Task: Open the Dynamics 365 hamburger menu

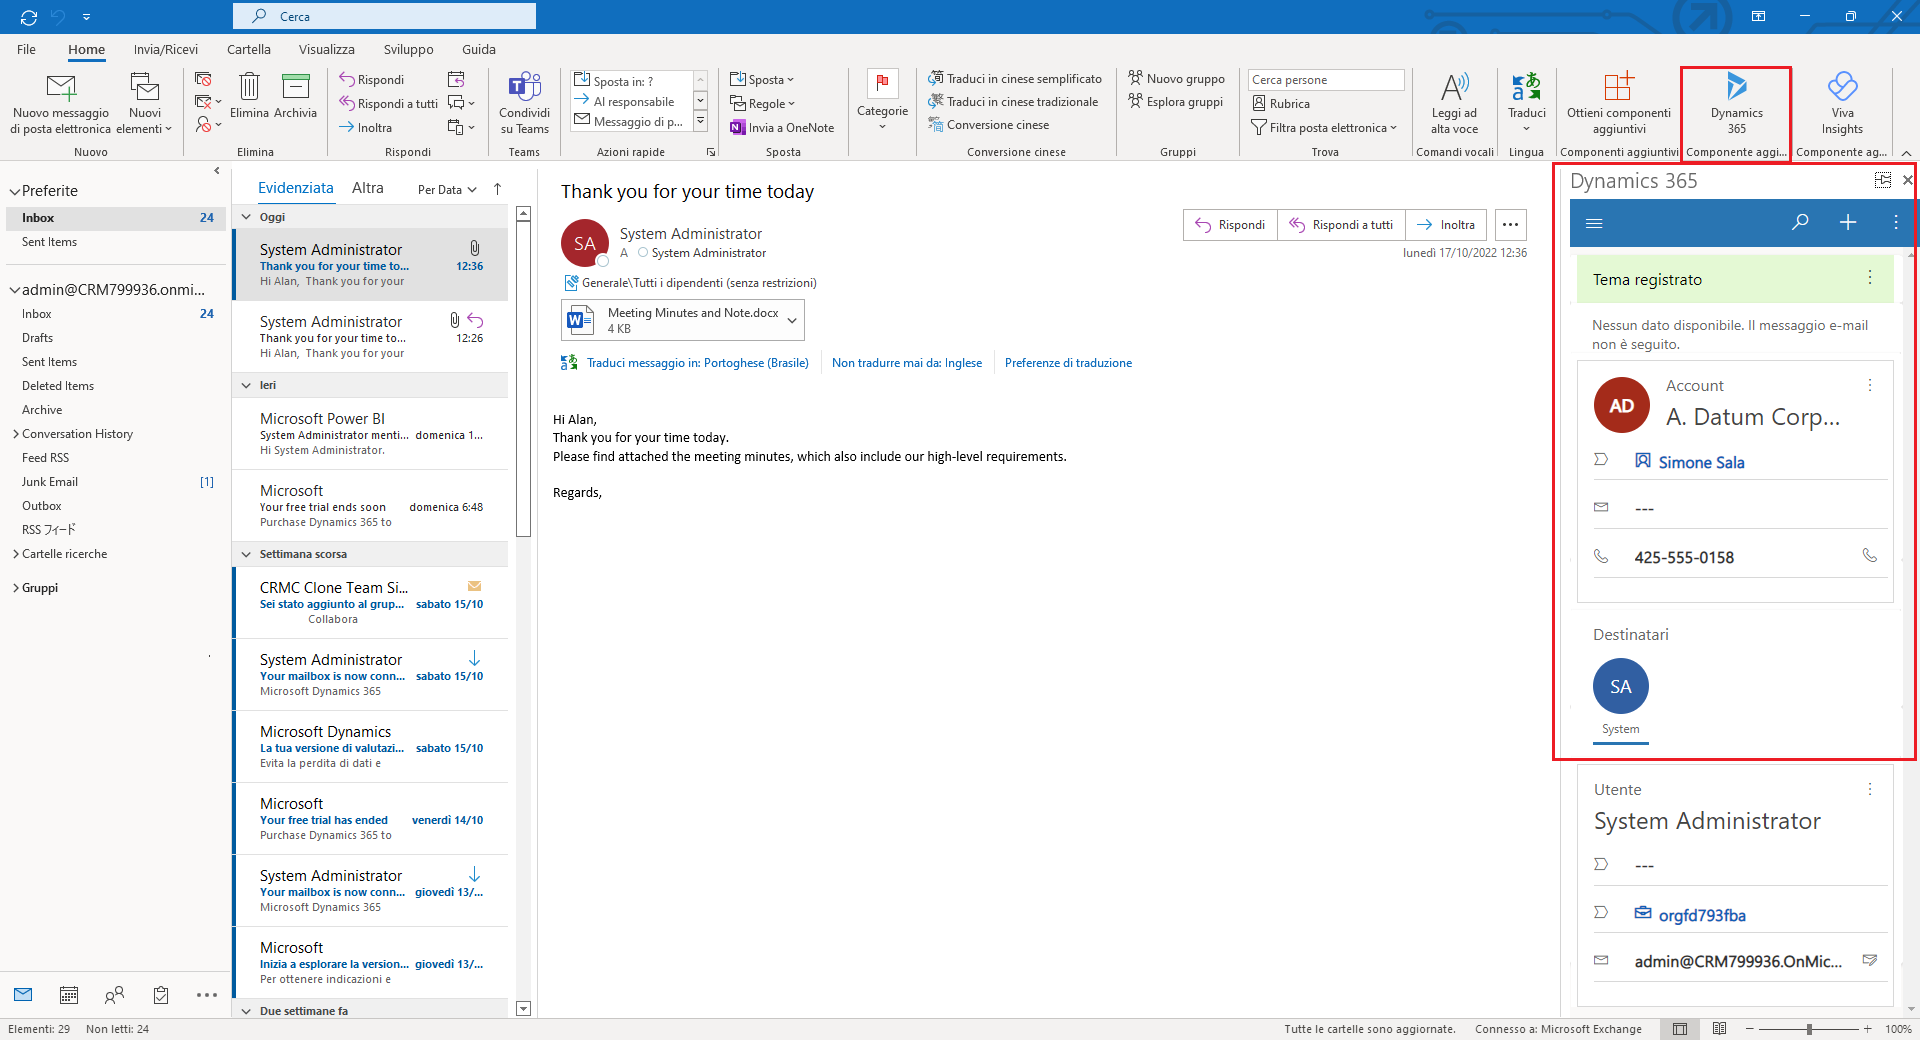Action: (1594, 223)
